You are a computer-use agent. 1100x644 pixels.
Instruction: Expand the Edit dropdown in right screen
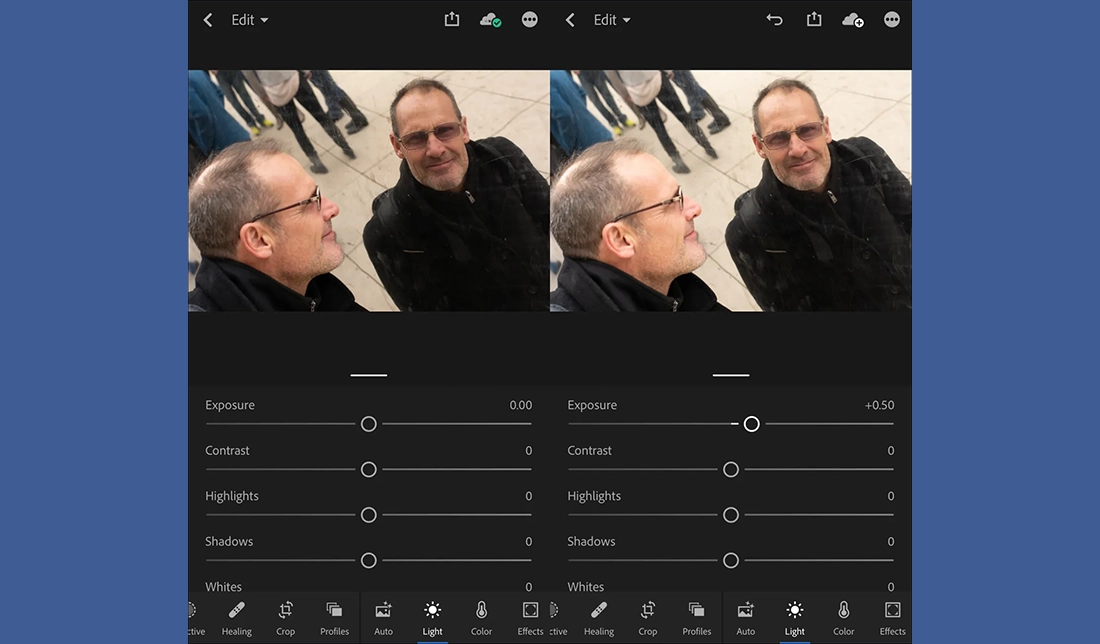(612, 20)
